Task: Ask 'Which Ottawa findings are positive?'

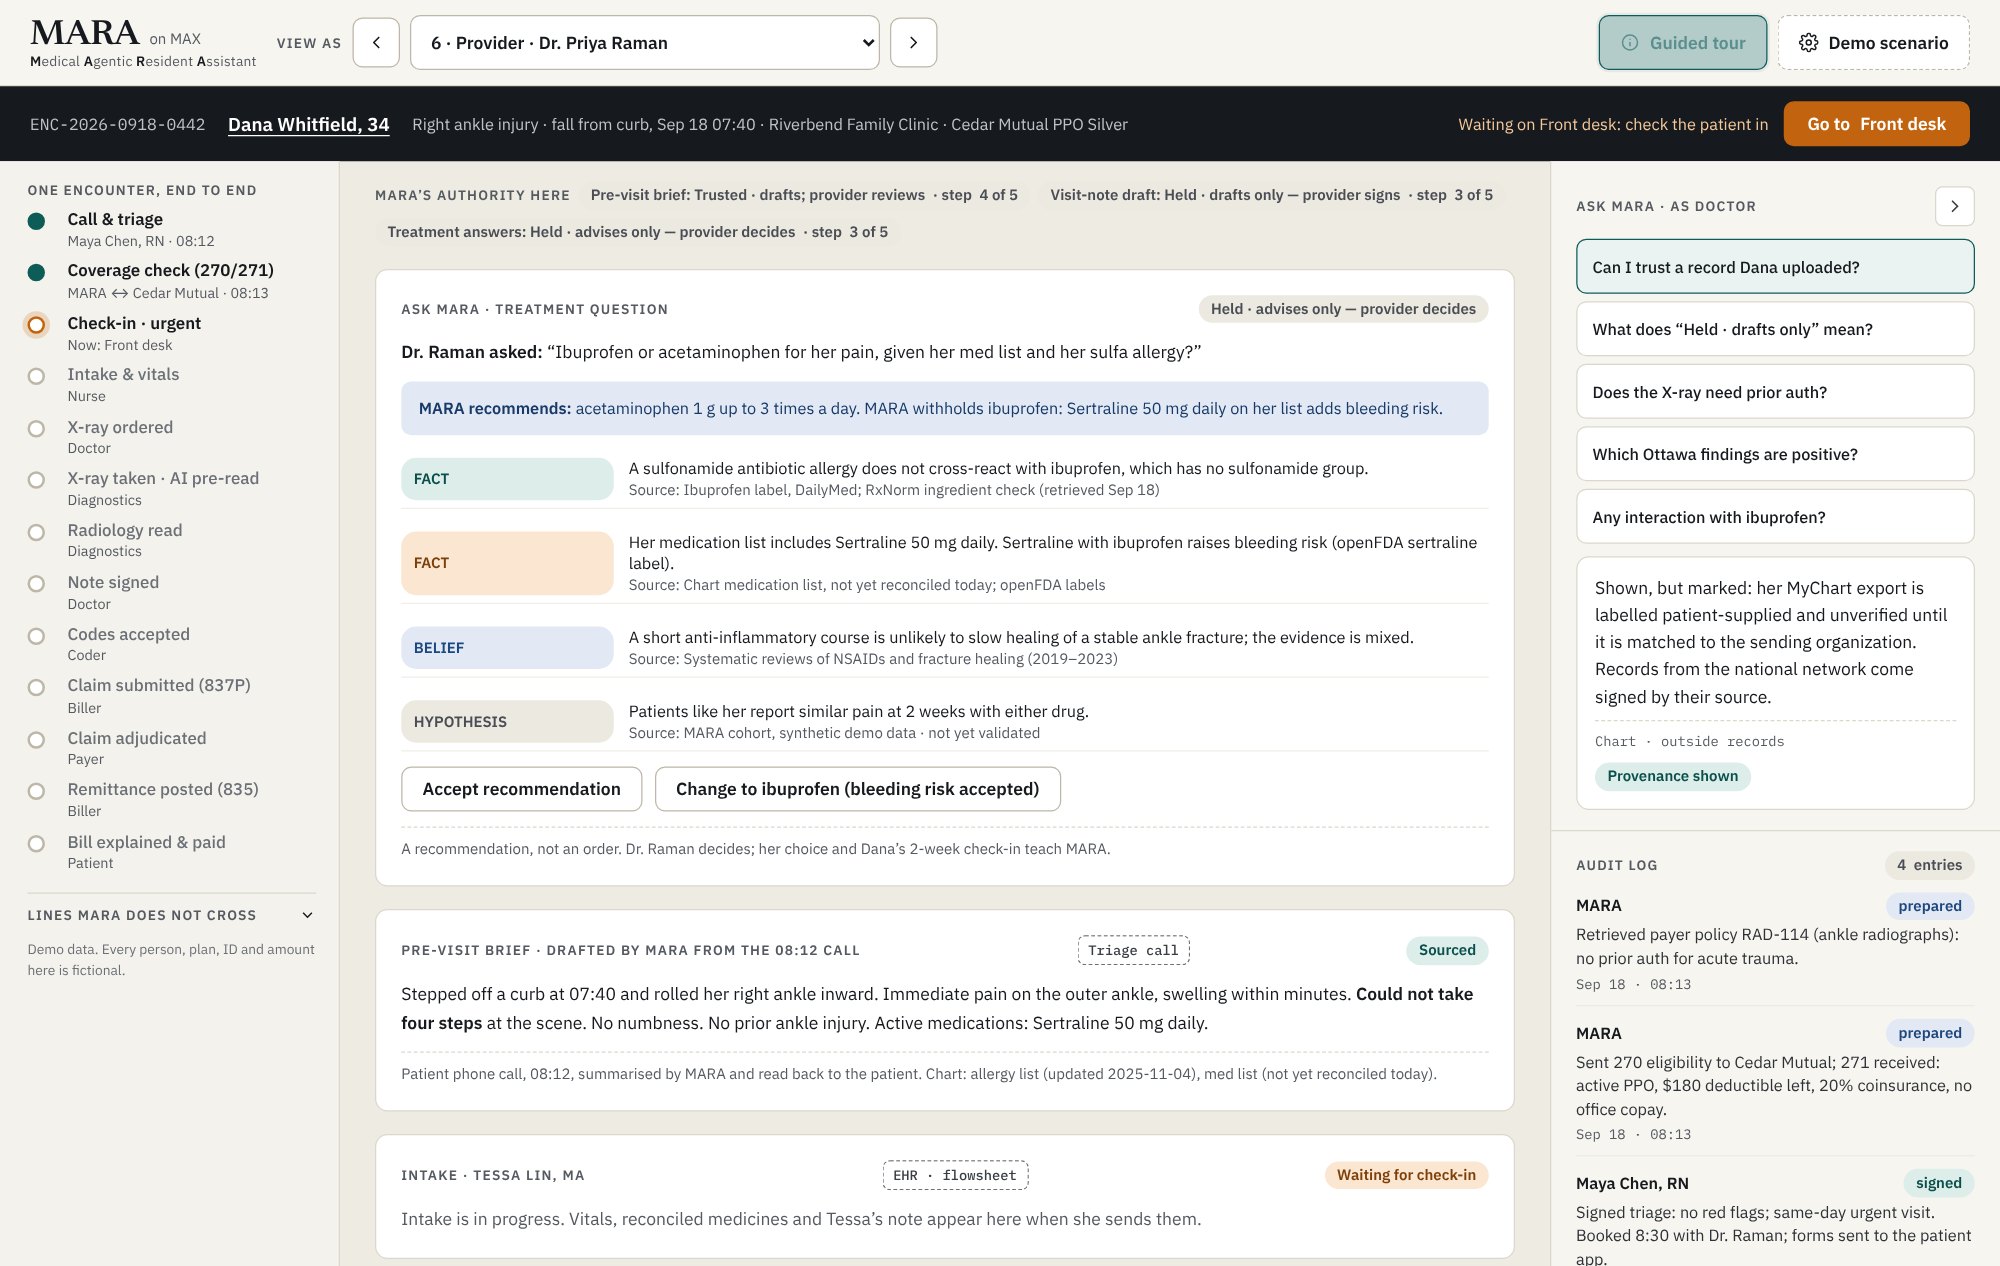Action: tap(1775, 454)
